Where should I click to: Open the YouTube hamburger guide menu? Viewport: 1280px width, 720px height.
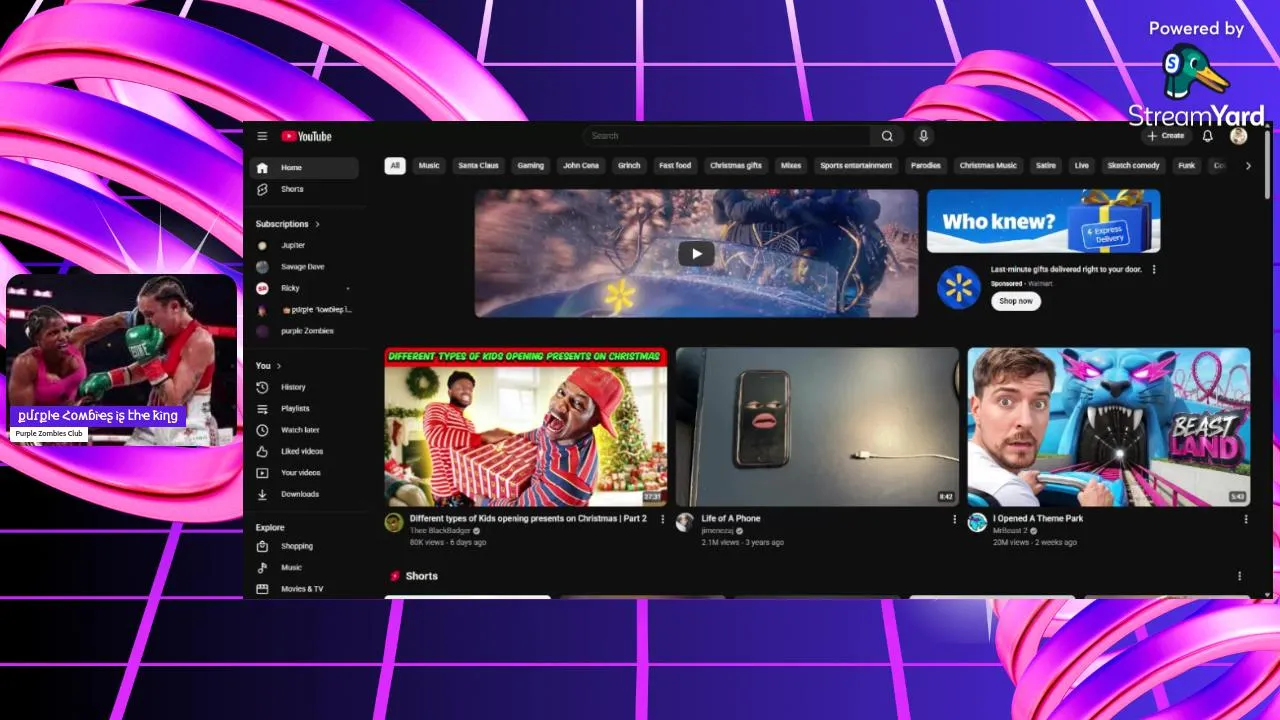click(x=262, y=136)
